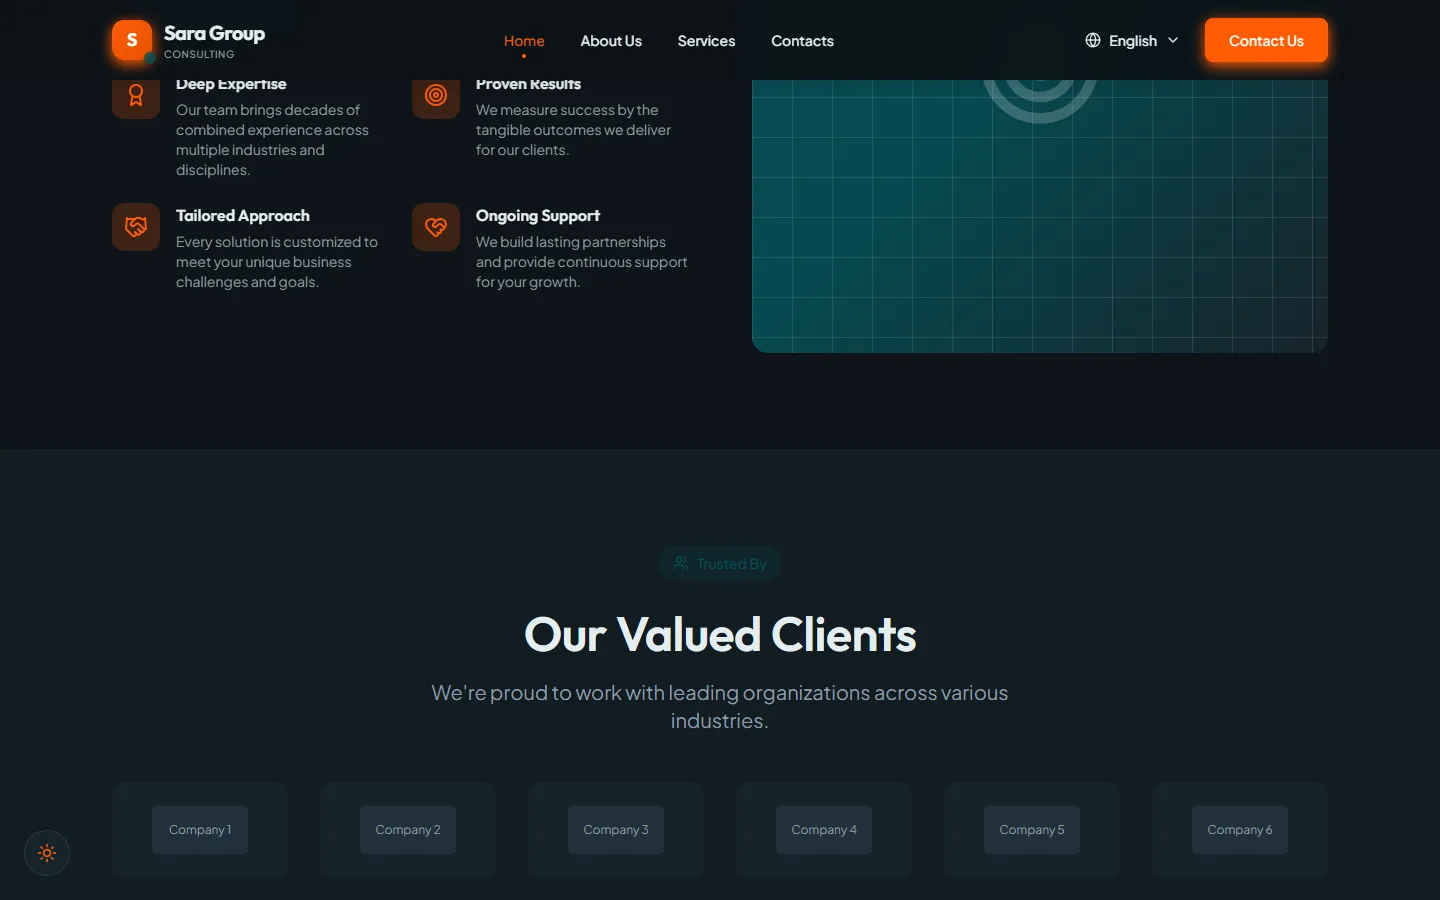
Task: Click the Sara Group brand name link
Action: 214,33
